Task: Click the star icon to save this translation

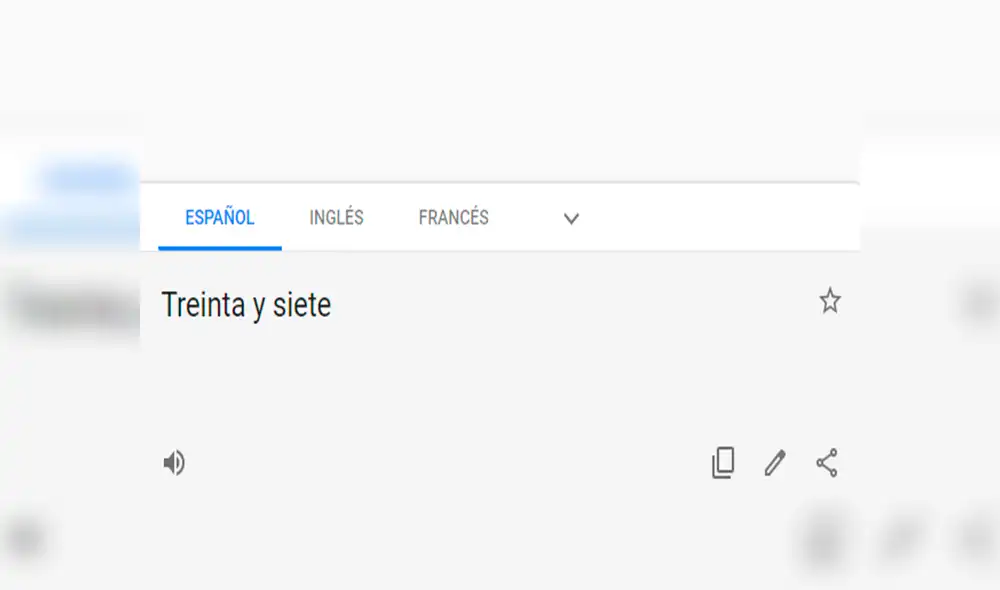Action: [x=830, y=301]
